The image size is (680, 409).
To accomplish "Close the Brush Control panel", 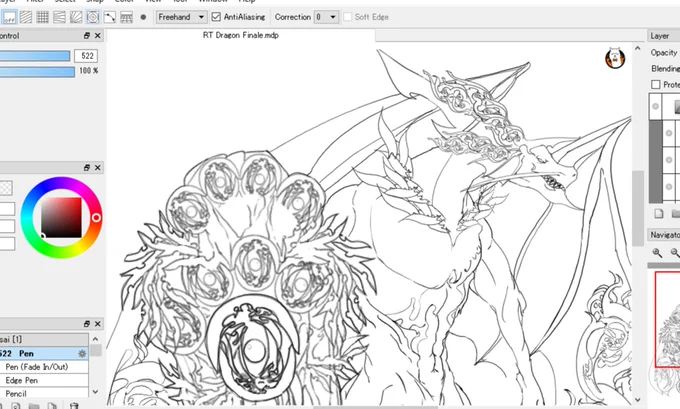I will point(98,36).
